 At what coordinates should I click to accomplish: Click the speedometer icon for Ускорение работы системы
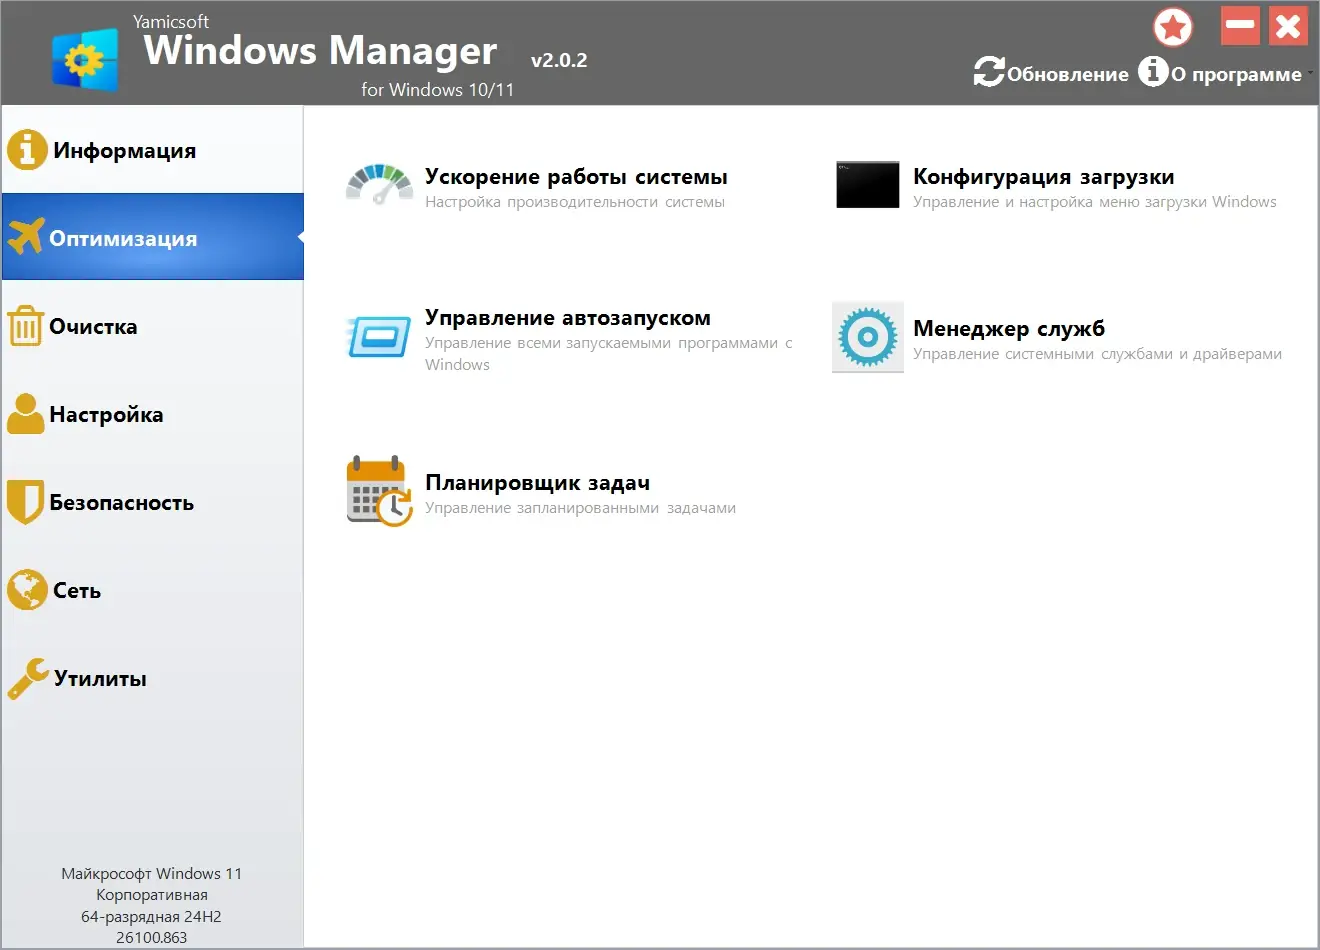pos(379,186)
